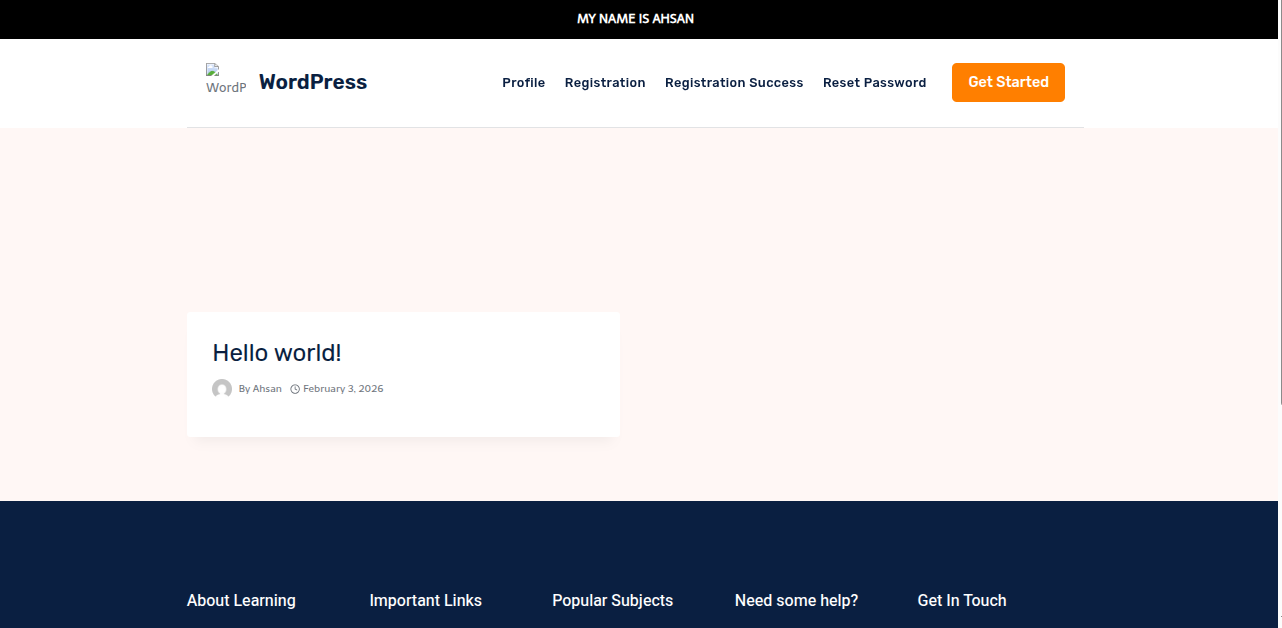The height and width of the screenshot is (628, 1282).
Task: Select the author avatar next to By Ahsan
Action: pyautogui.click(x=222, y=388)
